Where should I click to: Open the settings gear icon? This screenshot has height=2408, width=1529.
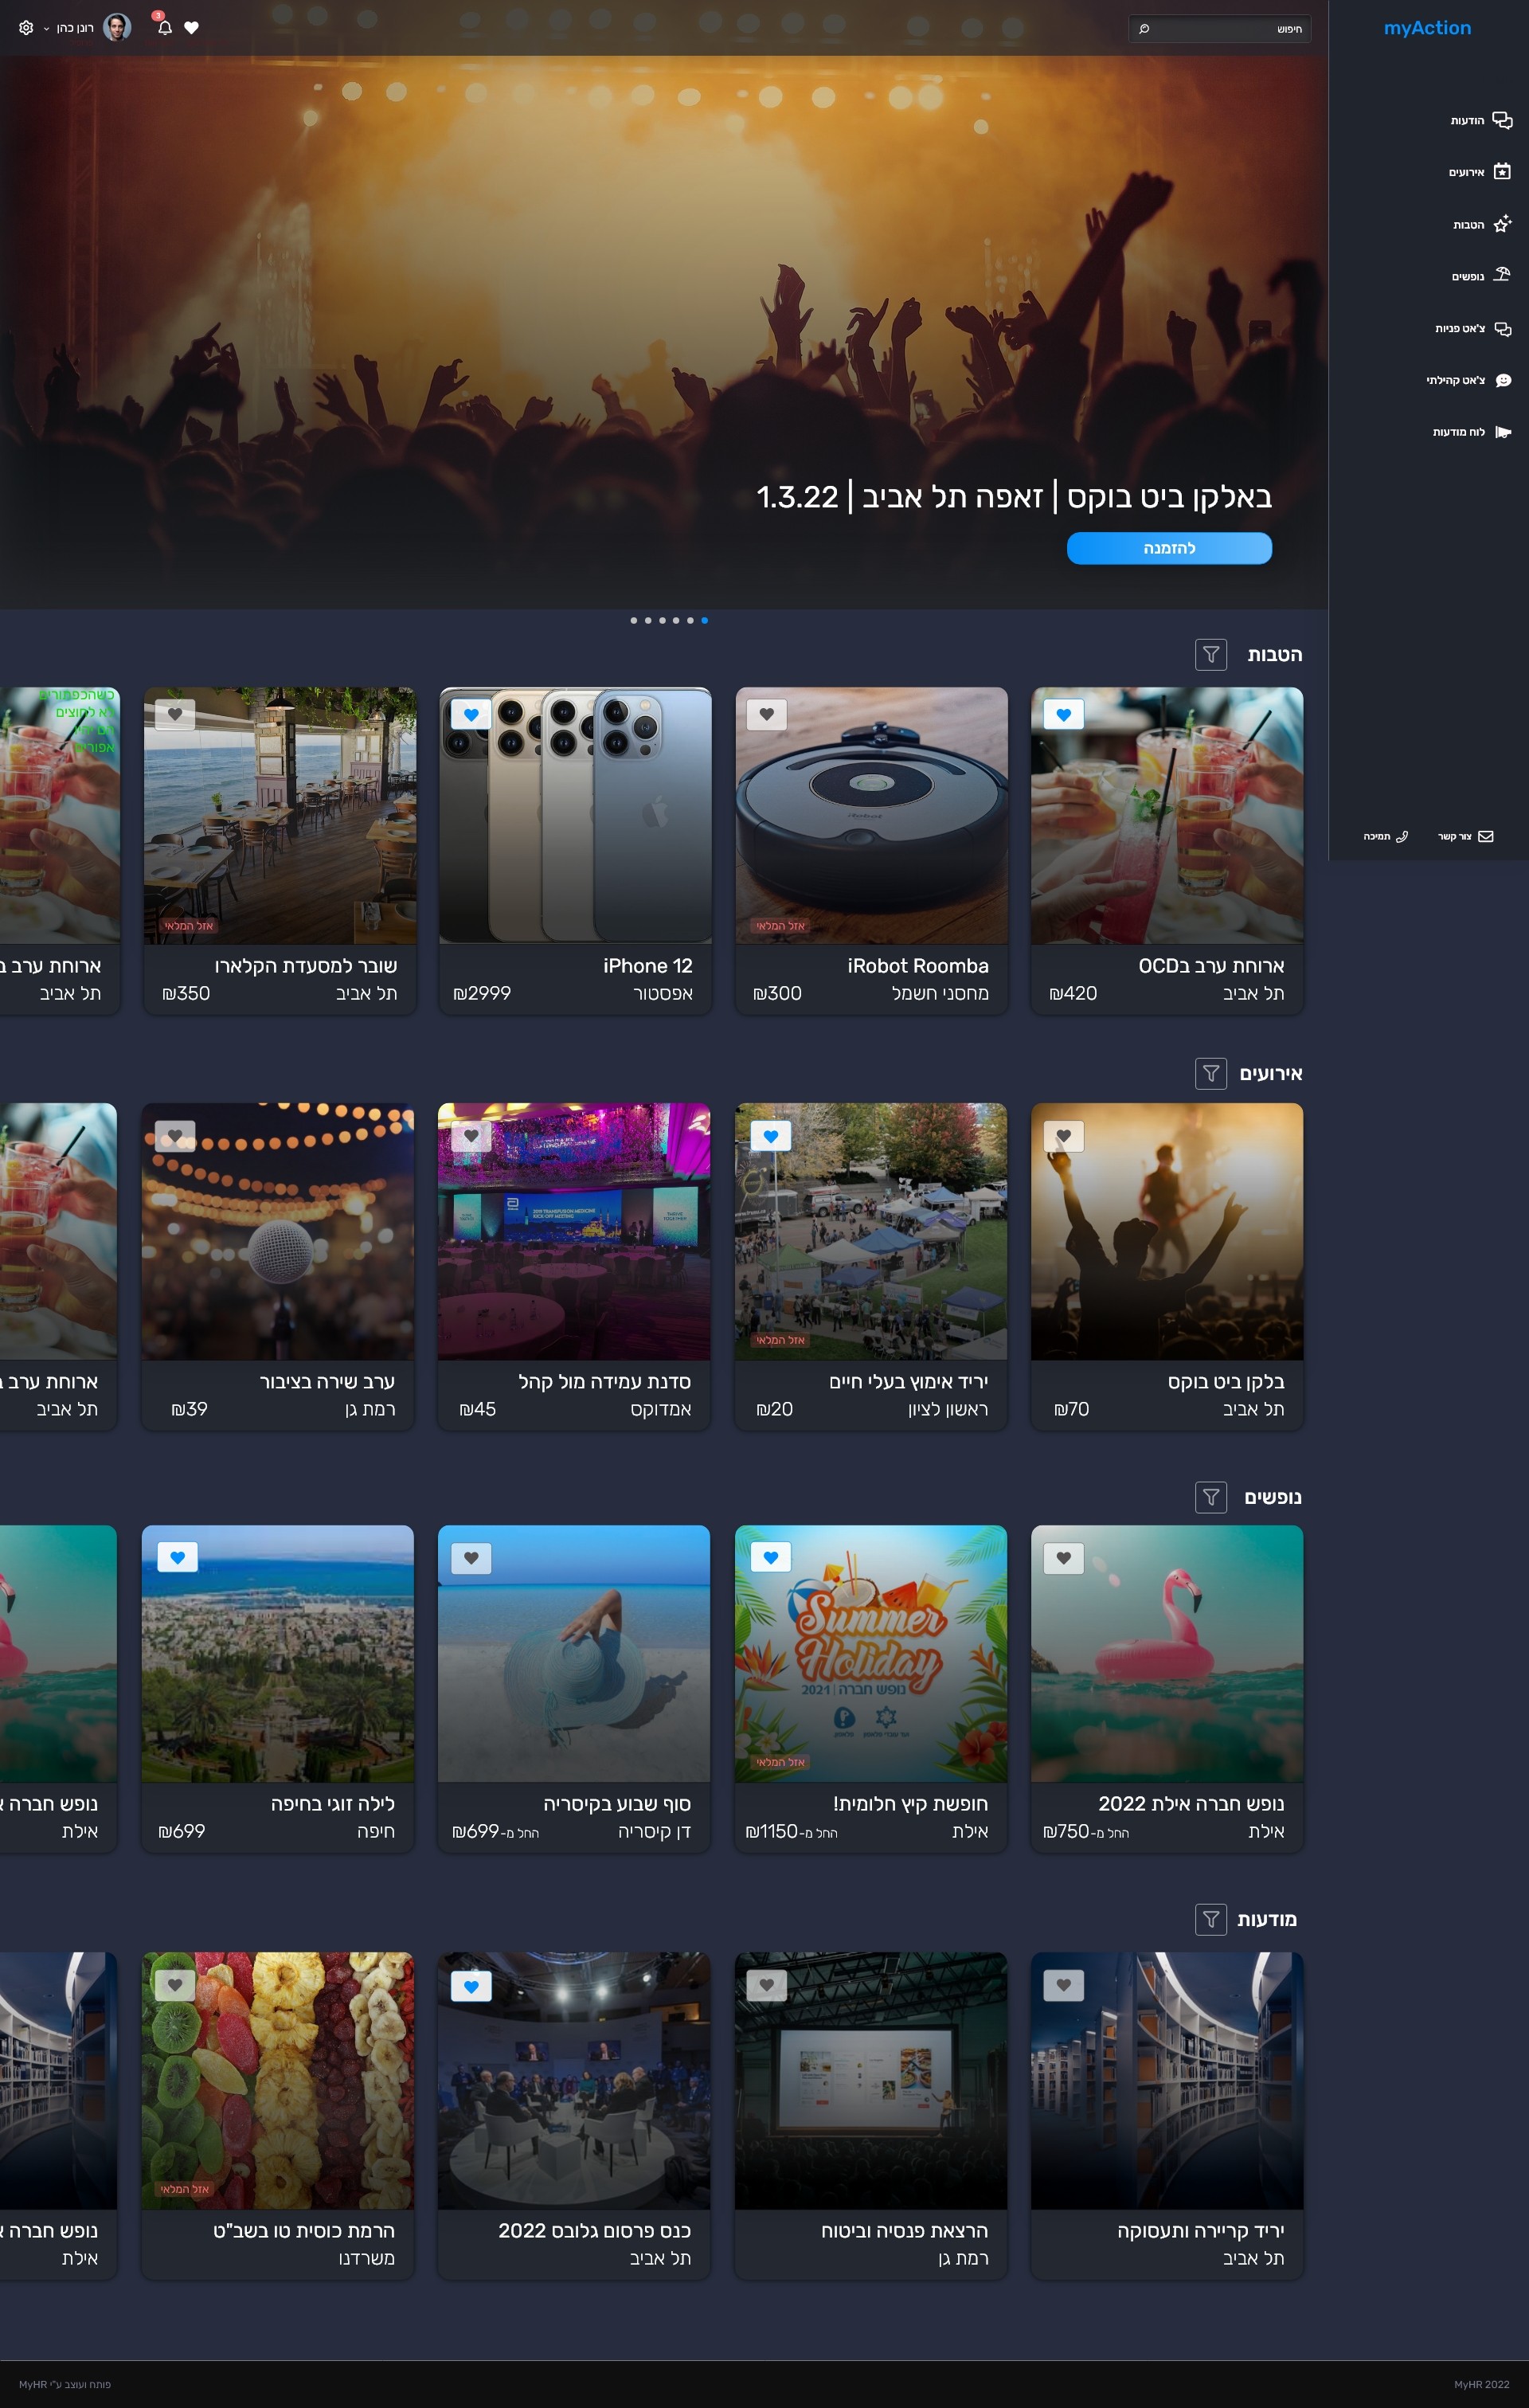pyautogui.click(x=26, y=28)
